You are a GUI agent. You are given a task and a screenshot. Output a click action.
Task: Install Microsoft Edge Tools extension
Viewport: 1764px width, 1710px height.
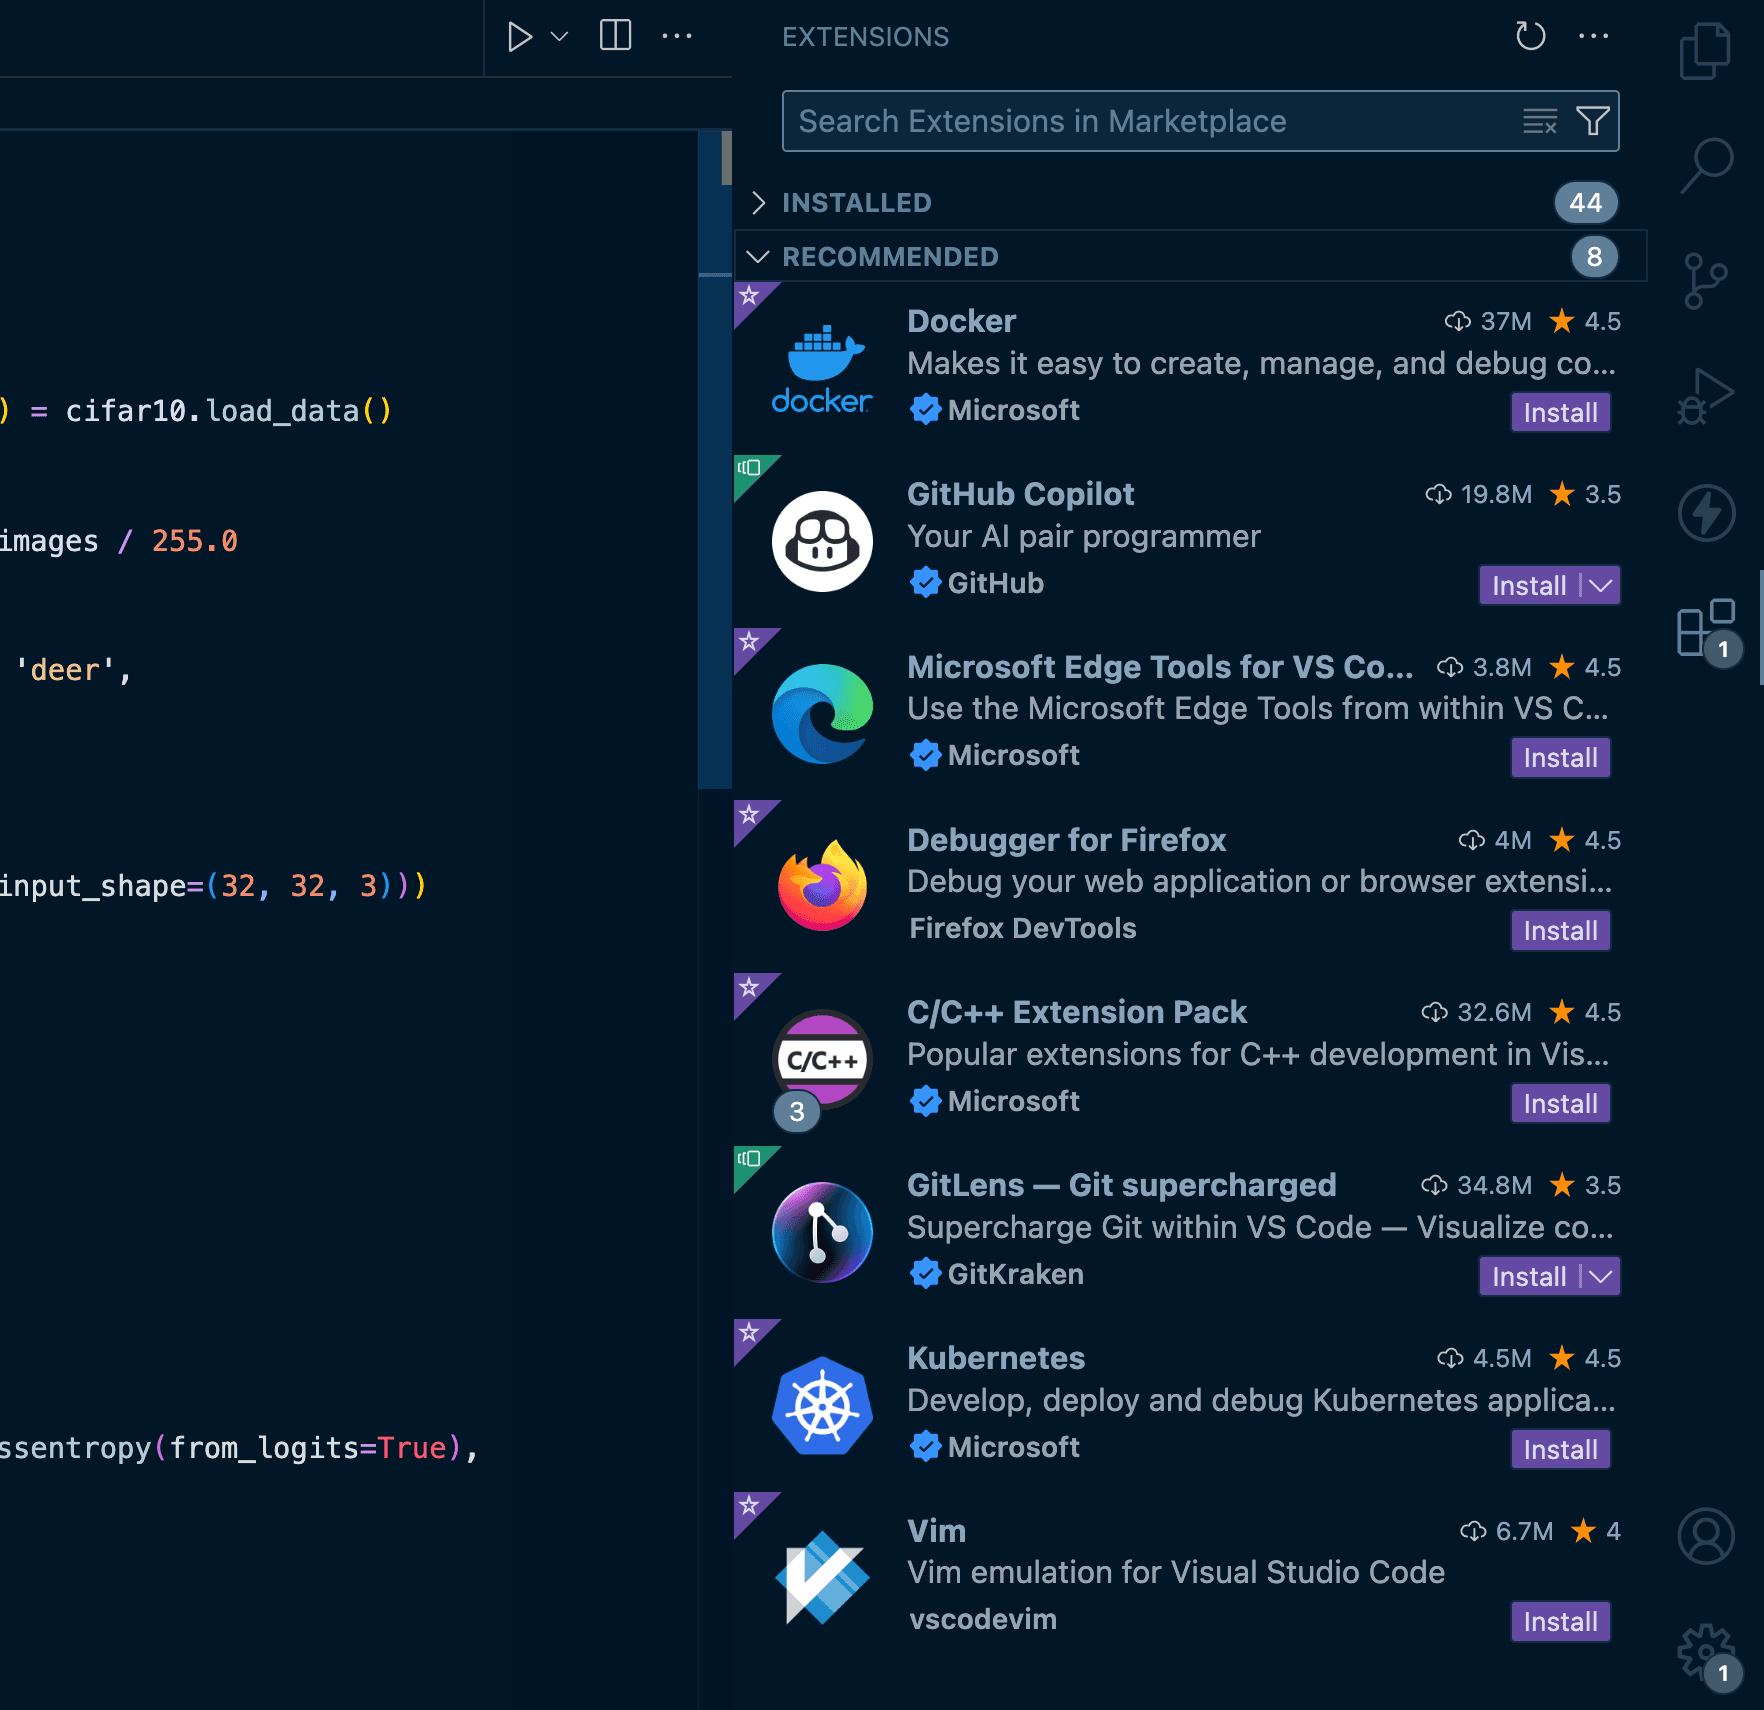click(x=1560, y=758)
